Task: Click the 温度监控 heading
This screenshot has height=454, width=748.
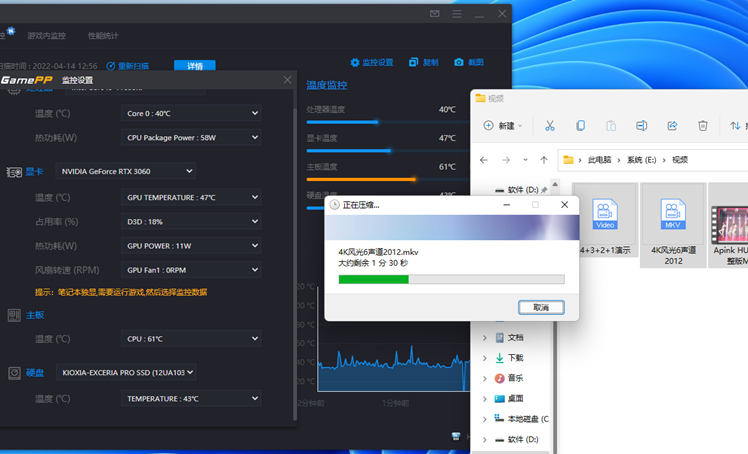Action: coord(327,85)
